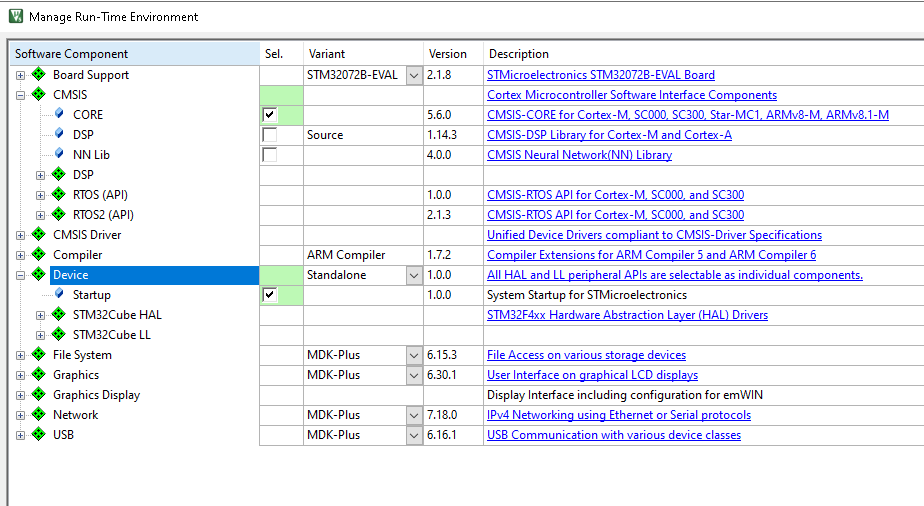Click the CMSIS green diamond icon
This screenshot has height=506, width=924.
pyautogui.click(x=39, y=94)
